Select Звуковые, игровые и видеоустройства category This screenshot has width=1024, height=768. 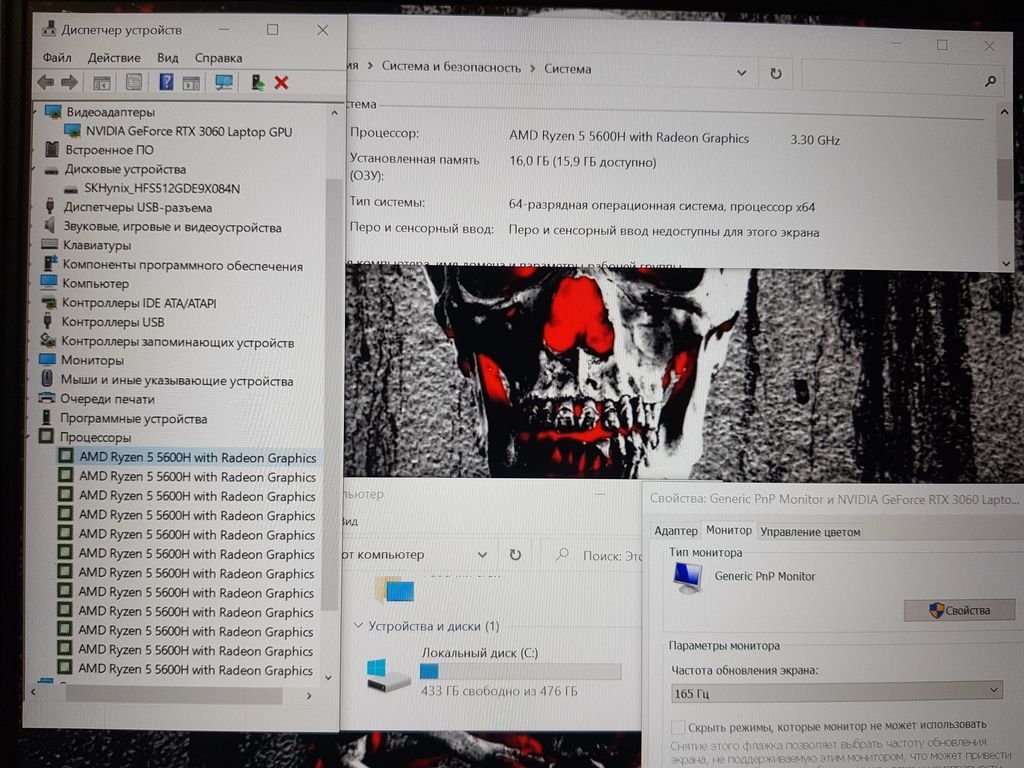coord(172,227)
